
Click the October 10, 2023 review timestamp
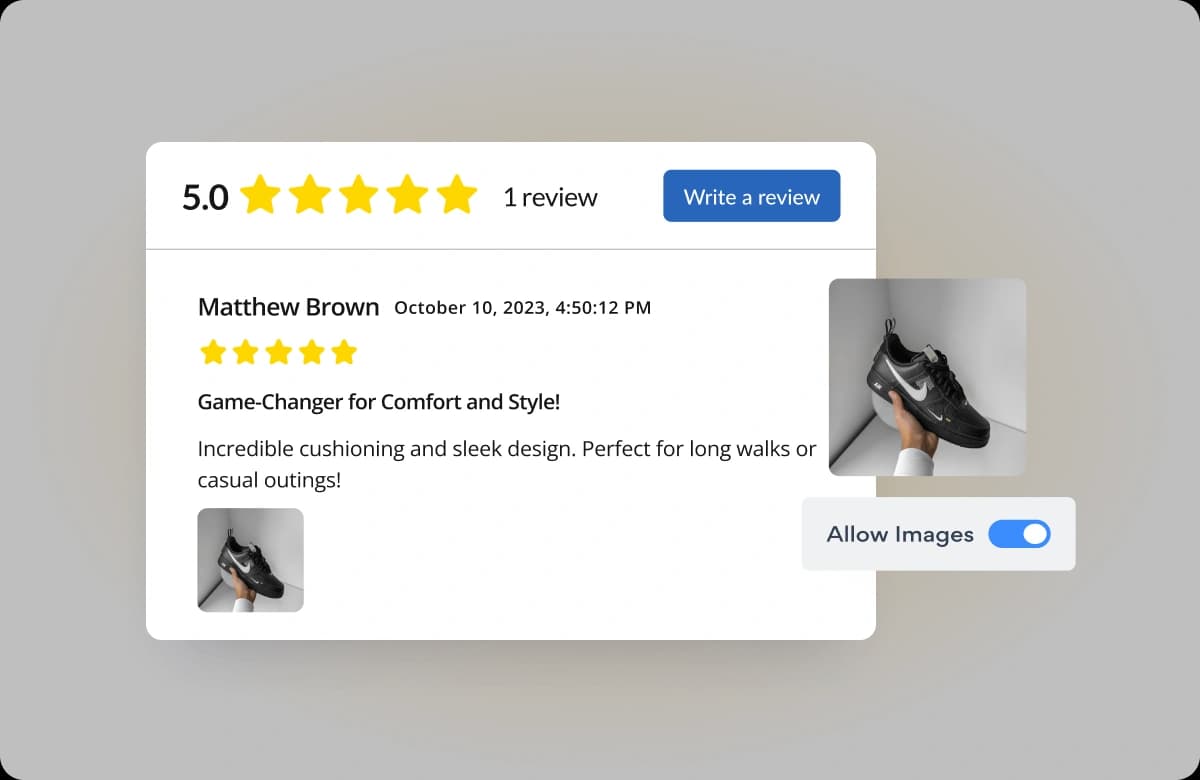[523, 308]
